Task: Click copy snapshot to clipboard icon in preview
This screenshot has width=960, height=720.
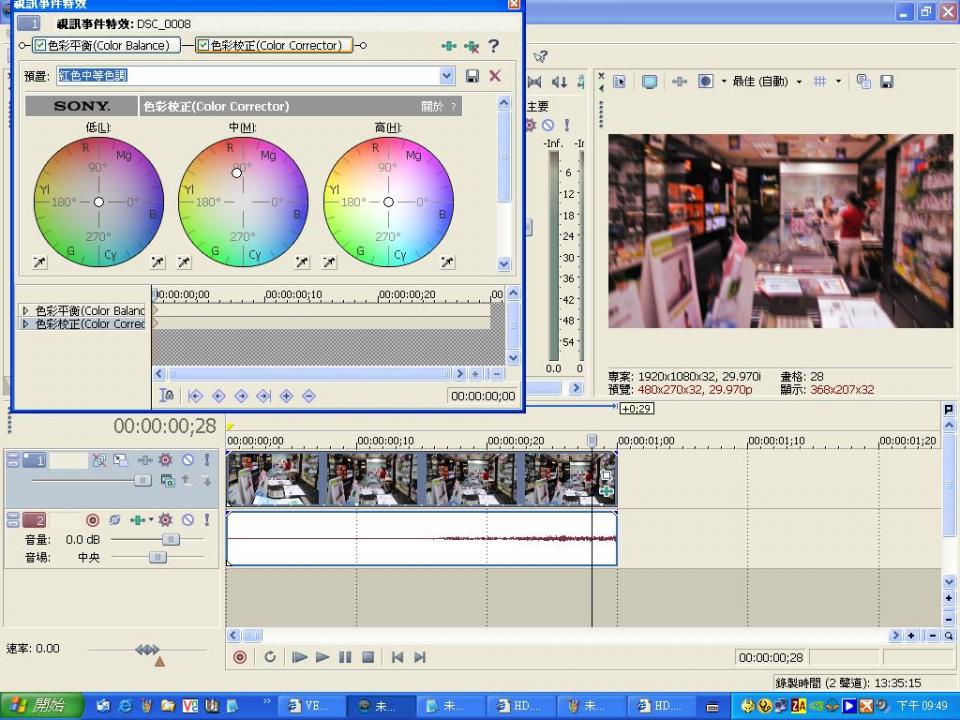Action: (864, 82)
